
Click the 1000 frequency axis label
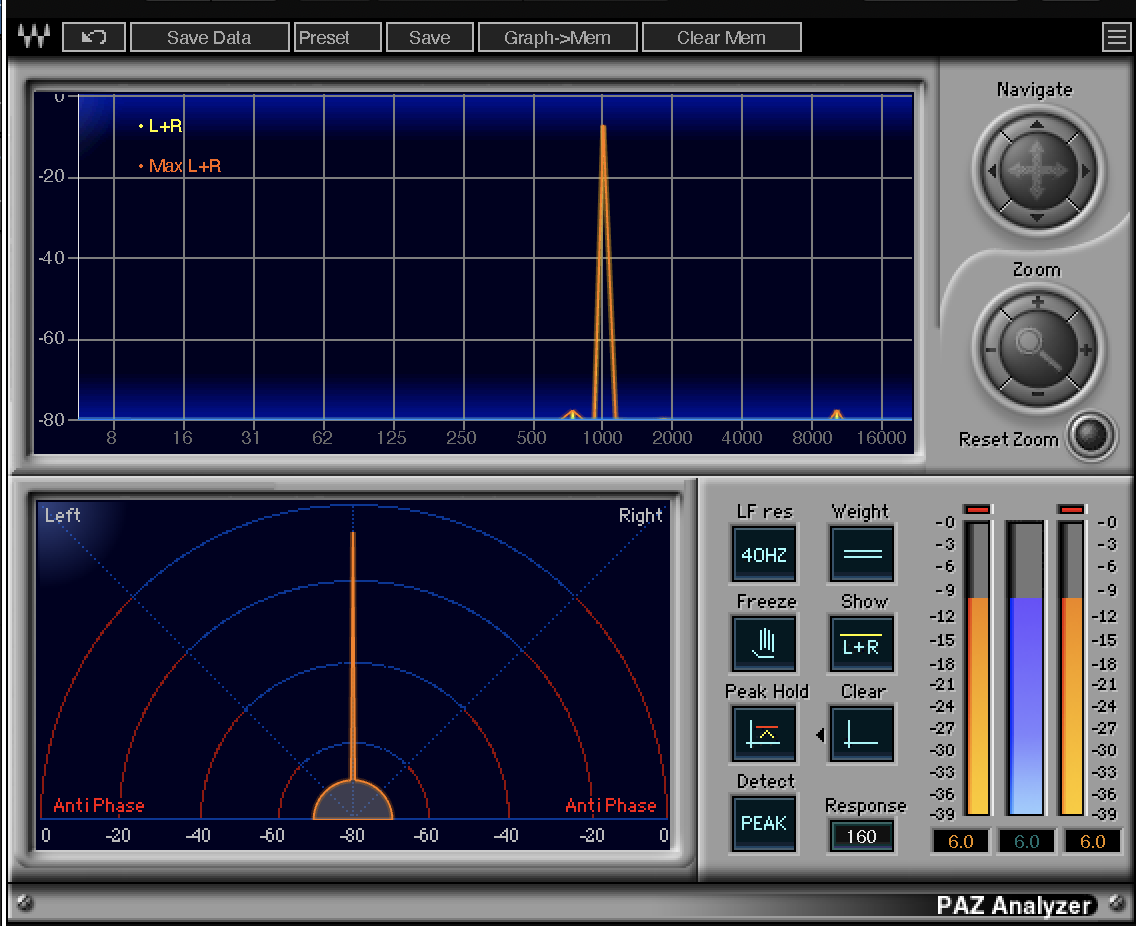602,438
